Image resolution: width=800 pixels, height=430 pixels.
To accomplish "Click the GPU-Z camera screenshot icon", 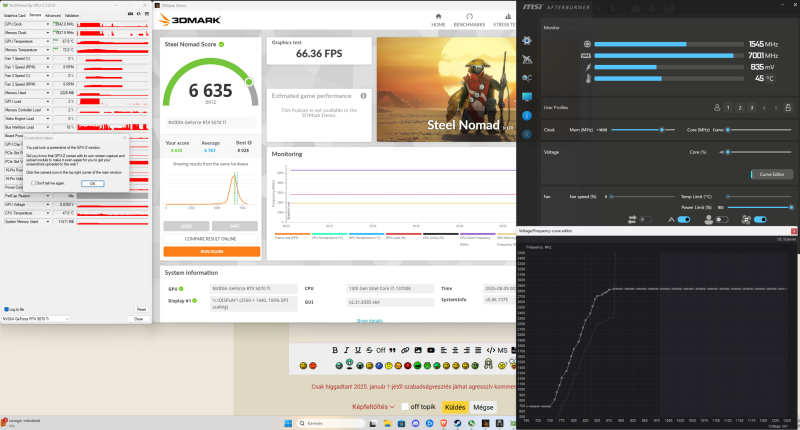I will pos(131,14).
